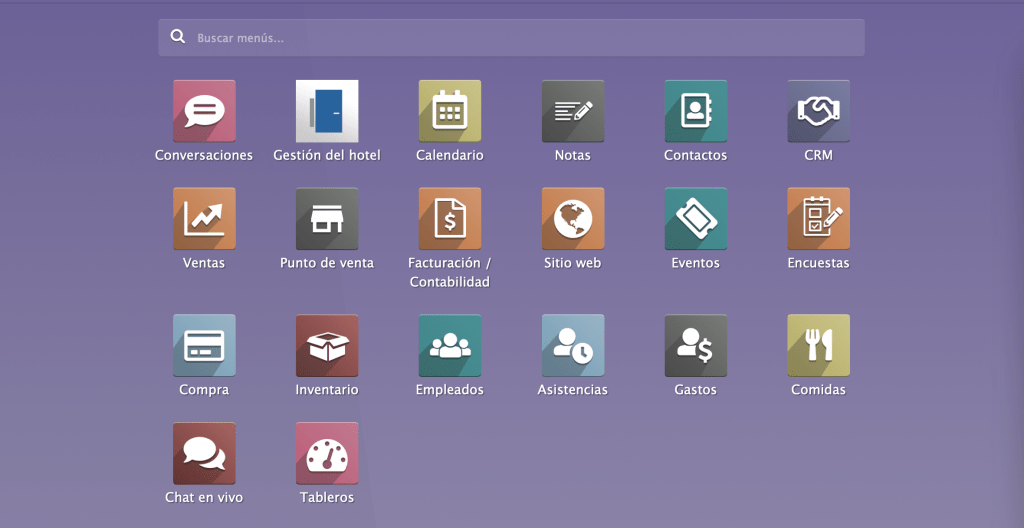Image resolution: width=1024 pixels, height=528 pixels.
Task: Focus the Buscar menús search field
Action: [x=511, y=38]
